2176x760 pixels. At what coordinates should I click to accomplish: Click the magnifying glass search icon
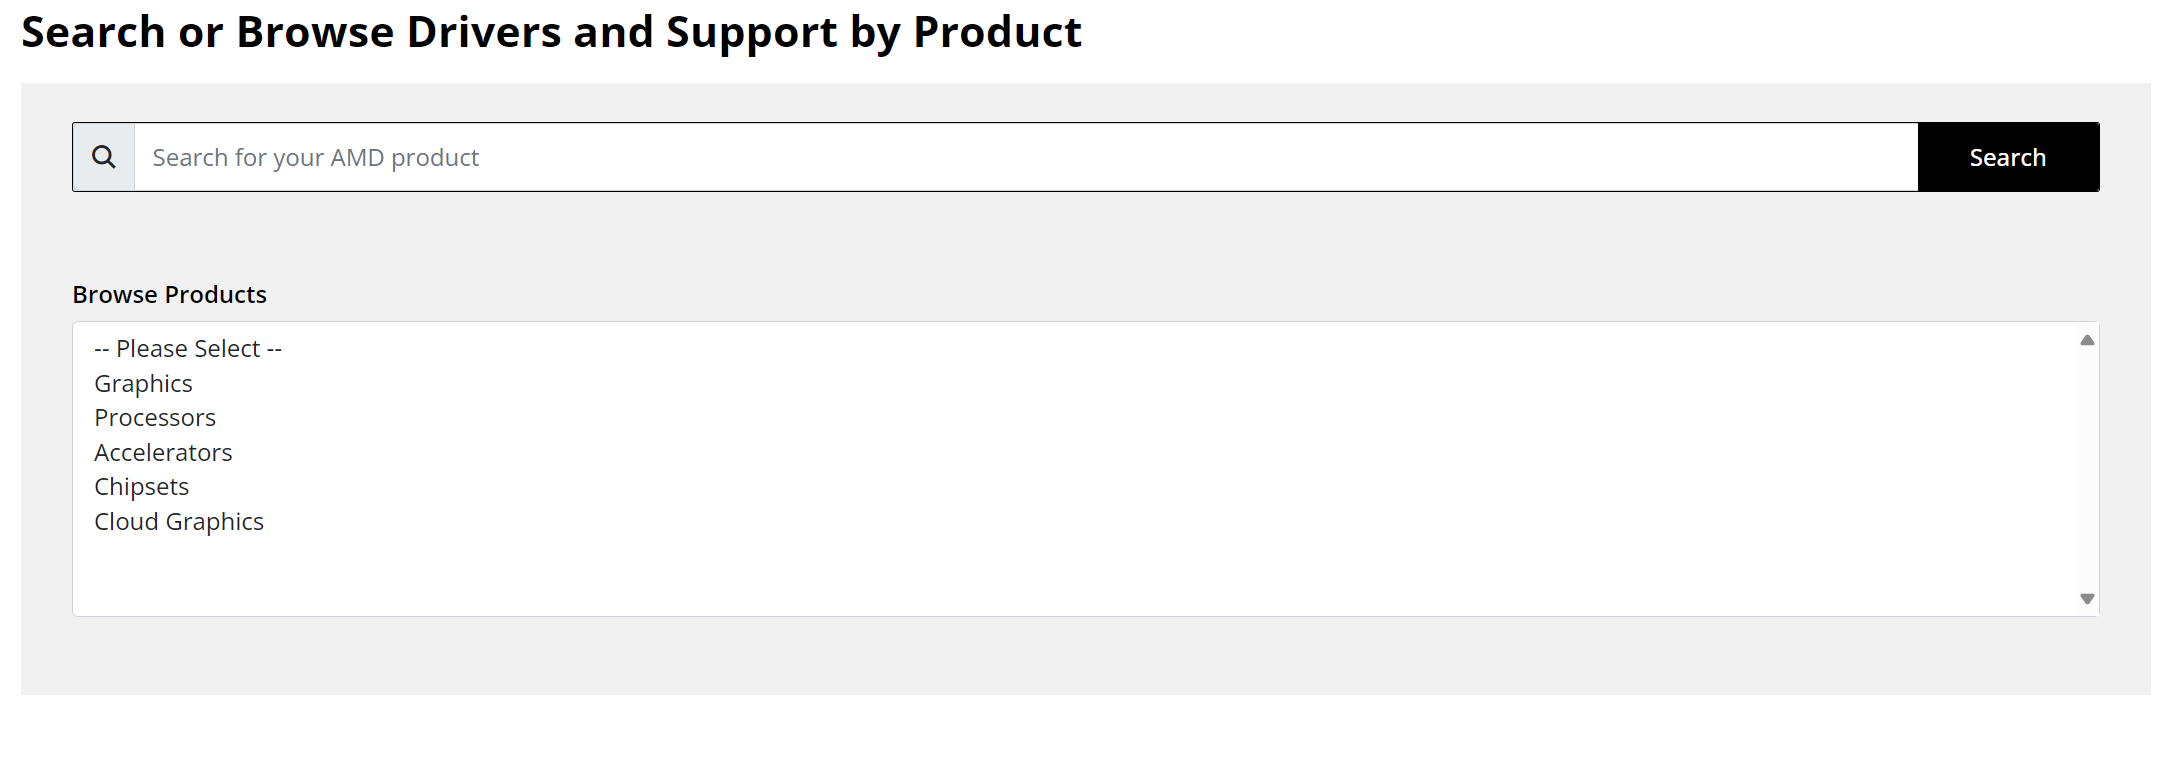point(104,157)
